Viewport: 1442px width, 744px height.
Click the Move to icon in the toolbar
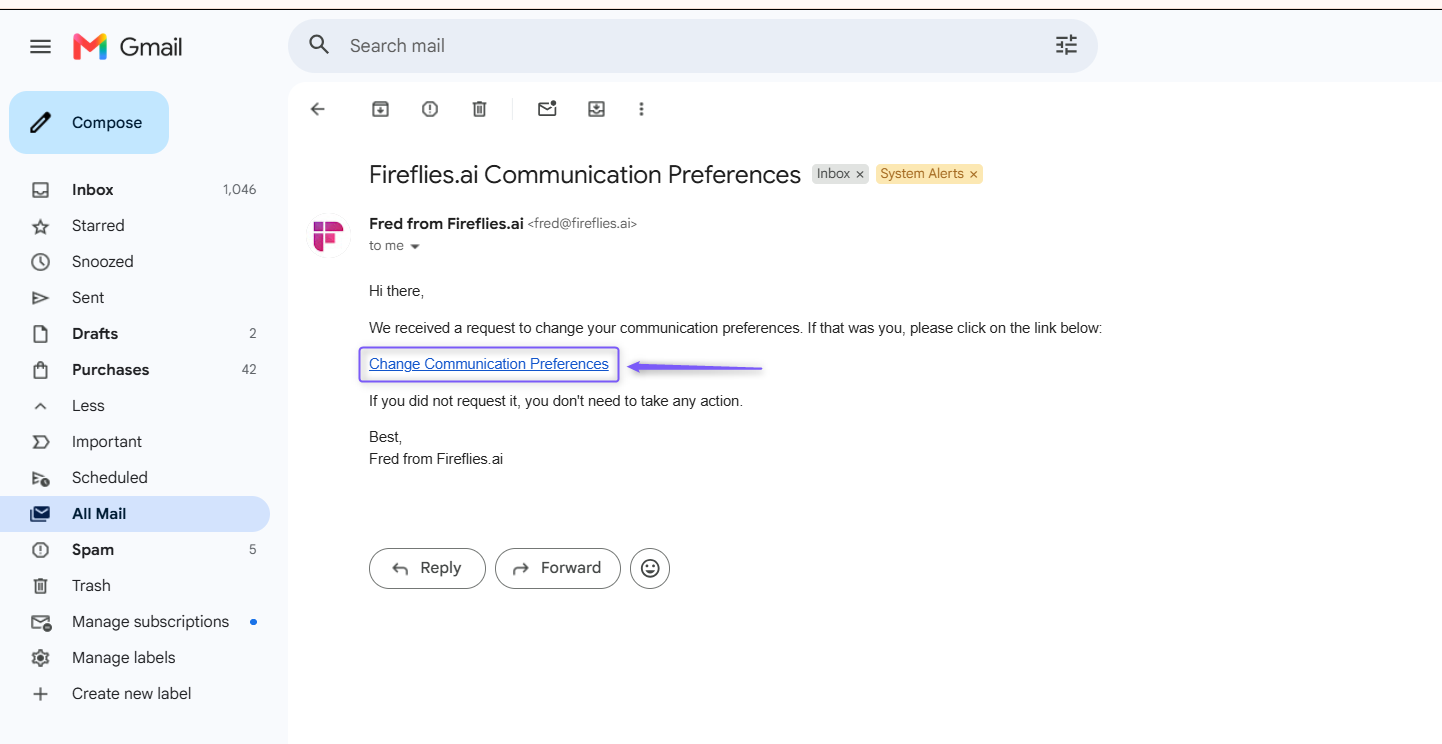tap(596, 109)
